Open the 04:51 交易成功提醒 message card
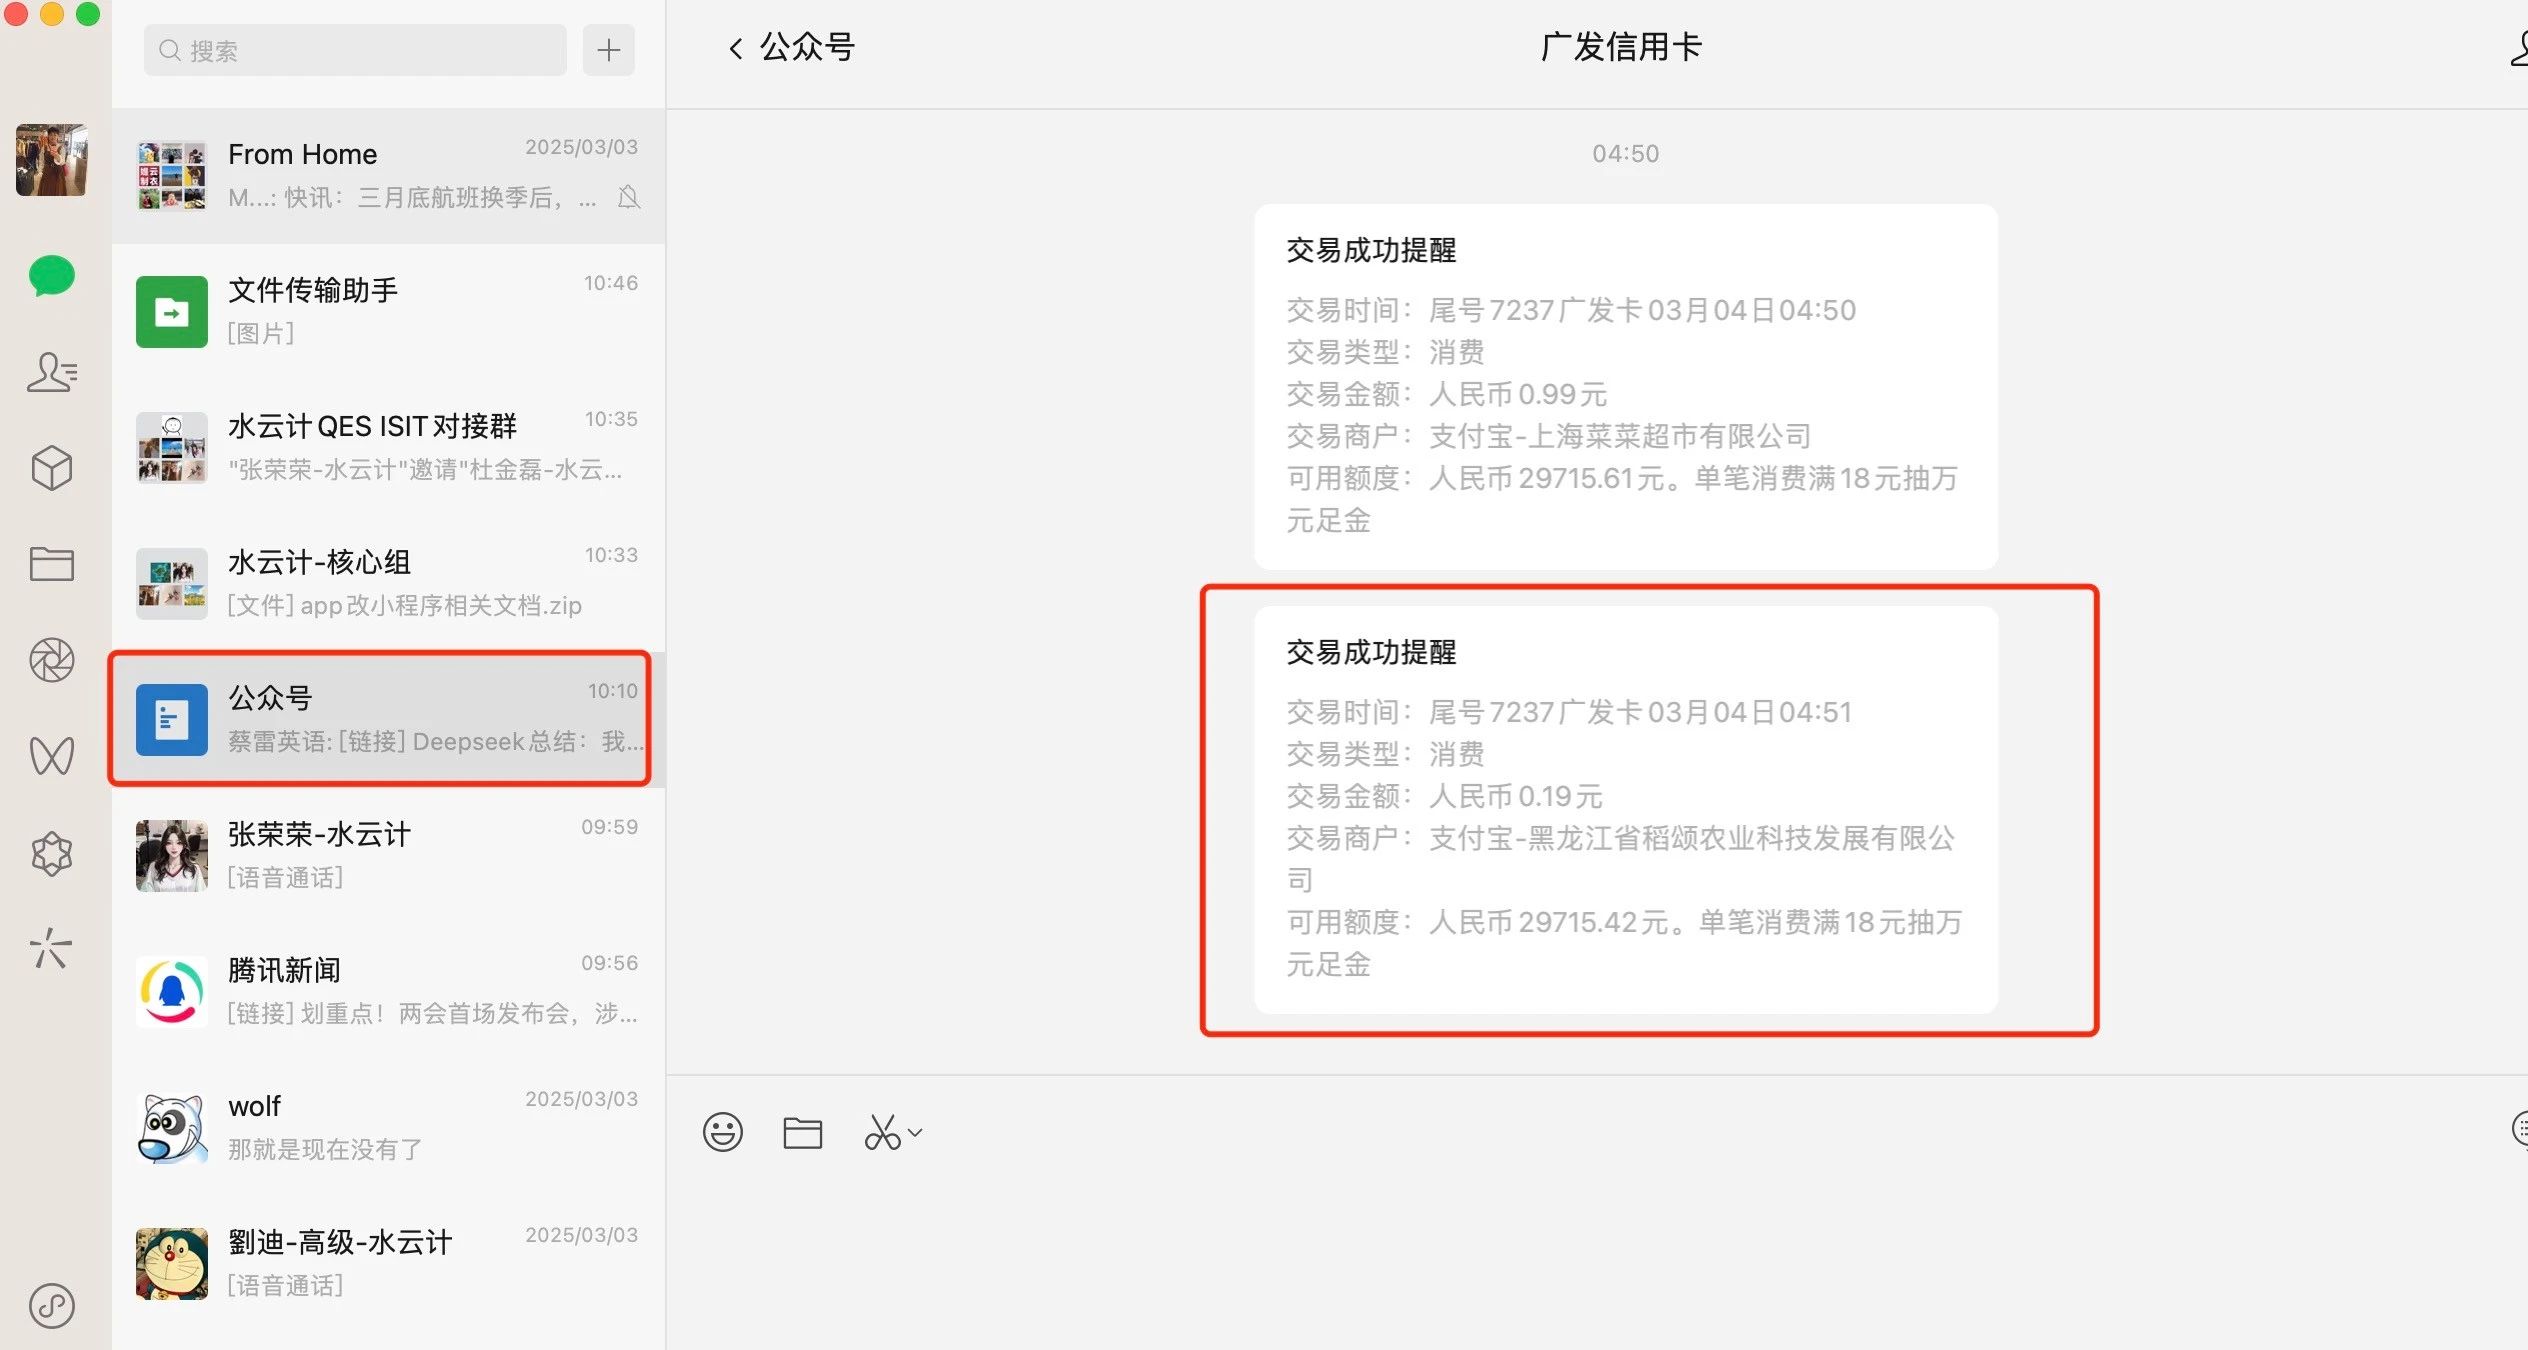The image size is (2528, 1350). (x=1626, y=810)
